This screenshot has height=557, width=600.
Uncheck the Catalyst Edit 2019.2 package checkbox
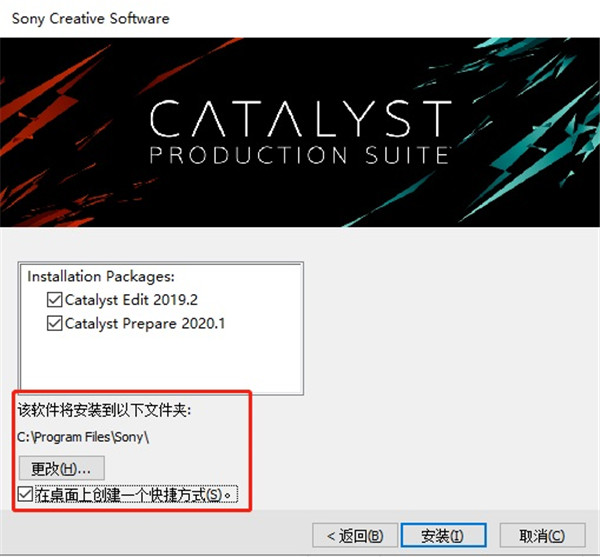[x=54, y=300]
